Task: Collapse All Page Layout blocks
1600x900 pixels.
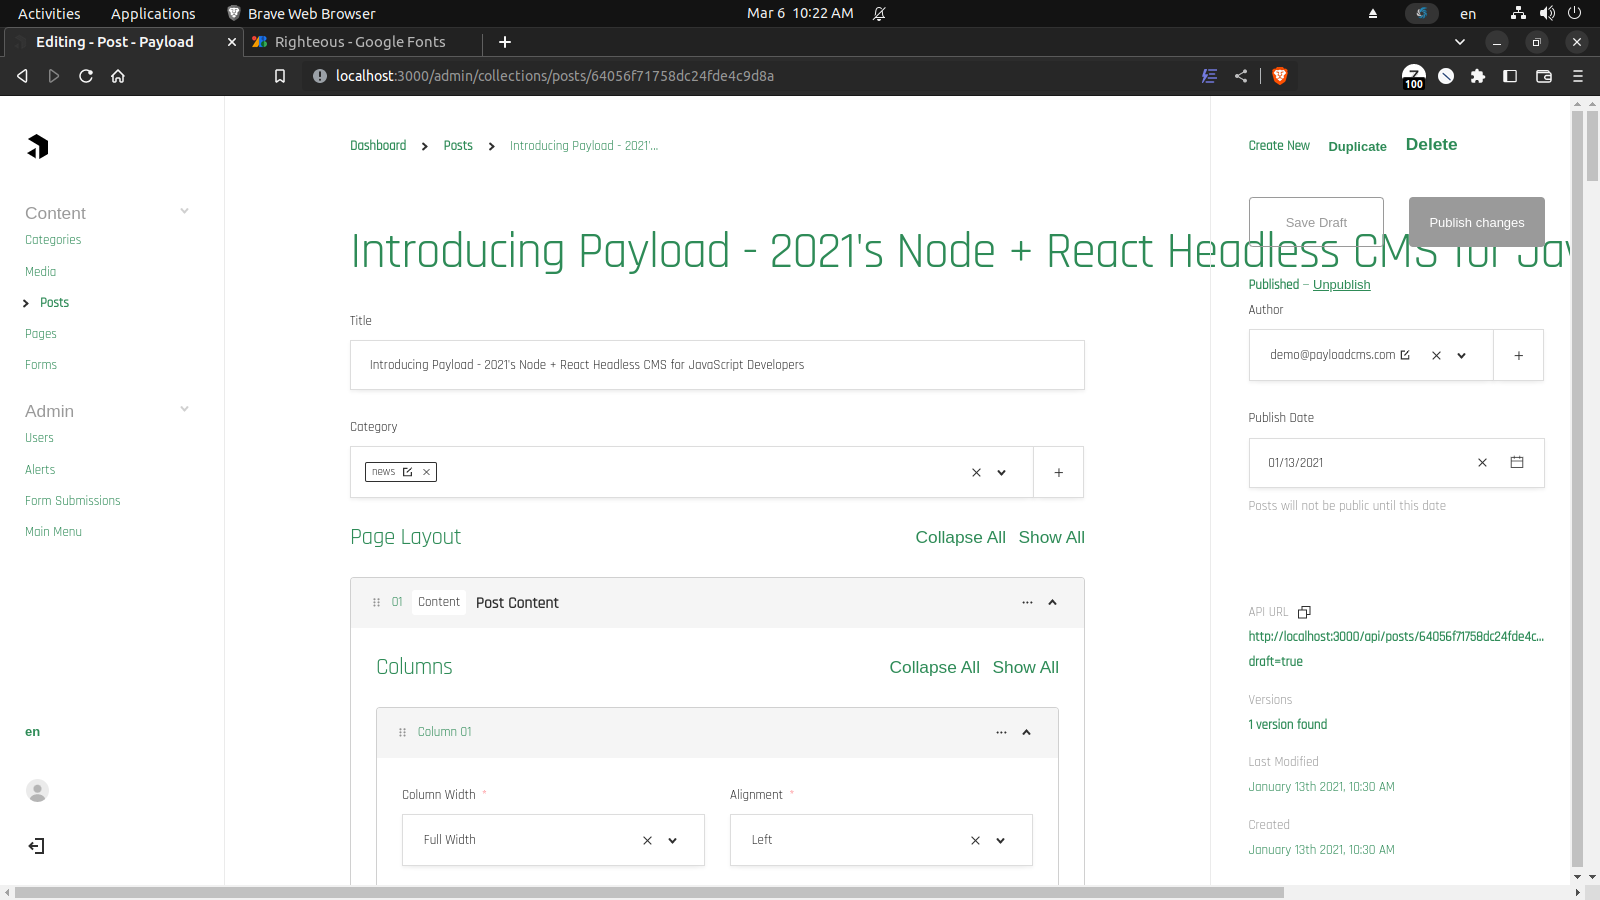Action: (x=960, y=537)
